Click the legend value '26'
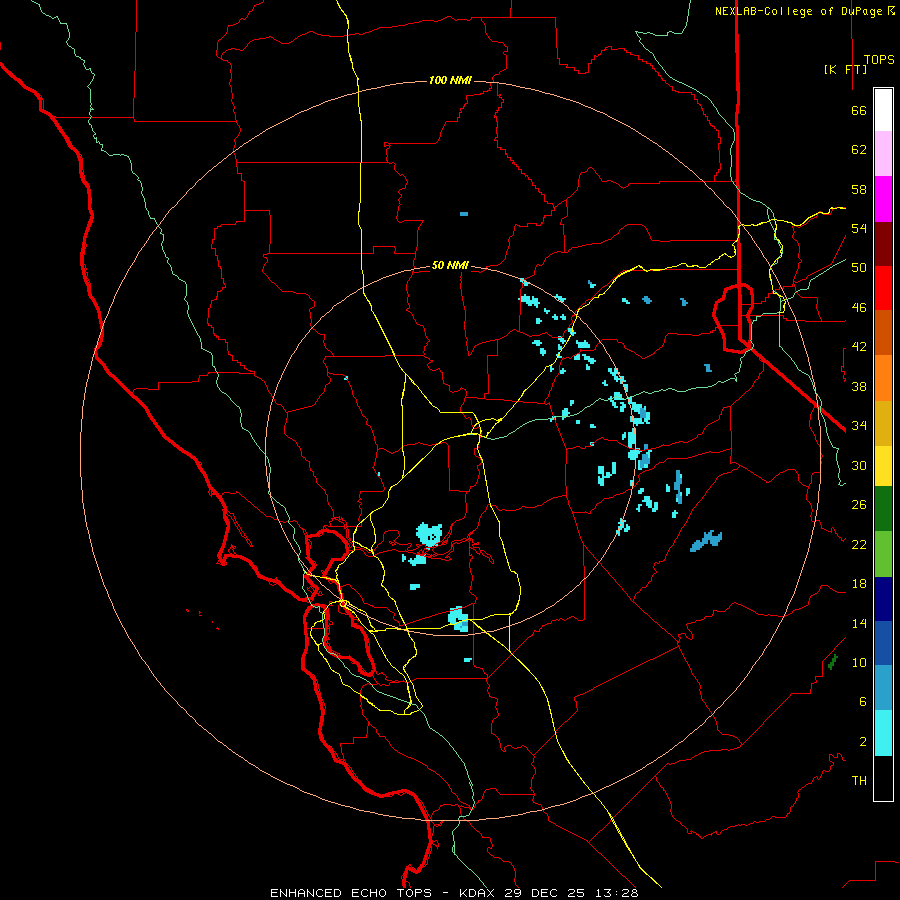 [x=859, y=505]
